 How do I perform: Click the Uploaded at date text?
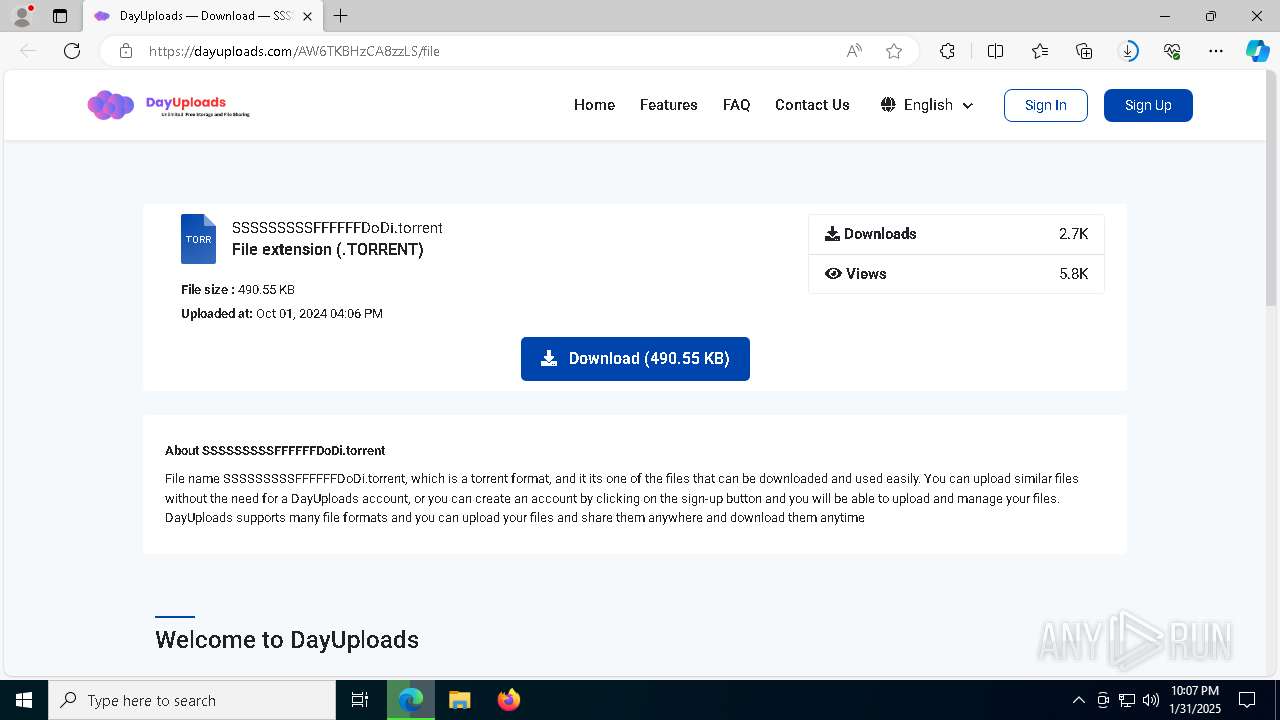[x=282, y=314]
